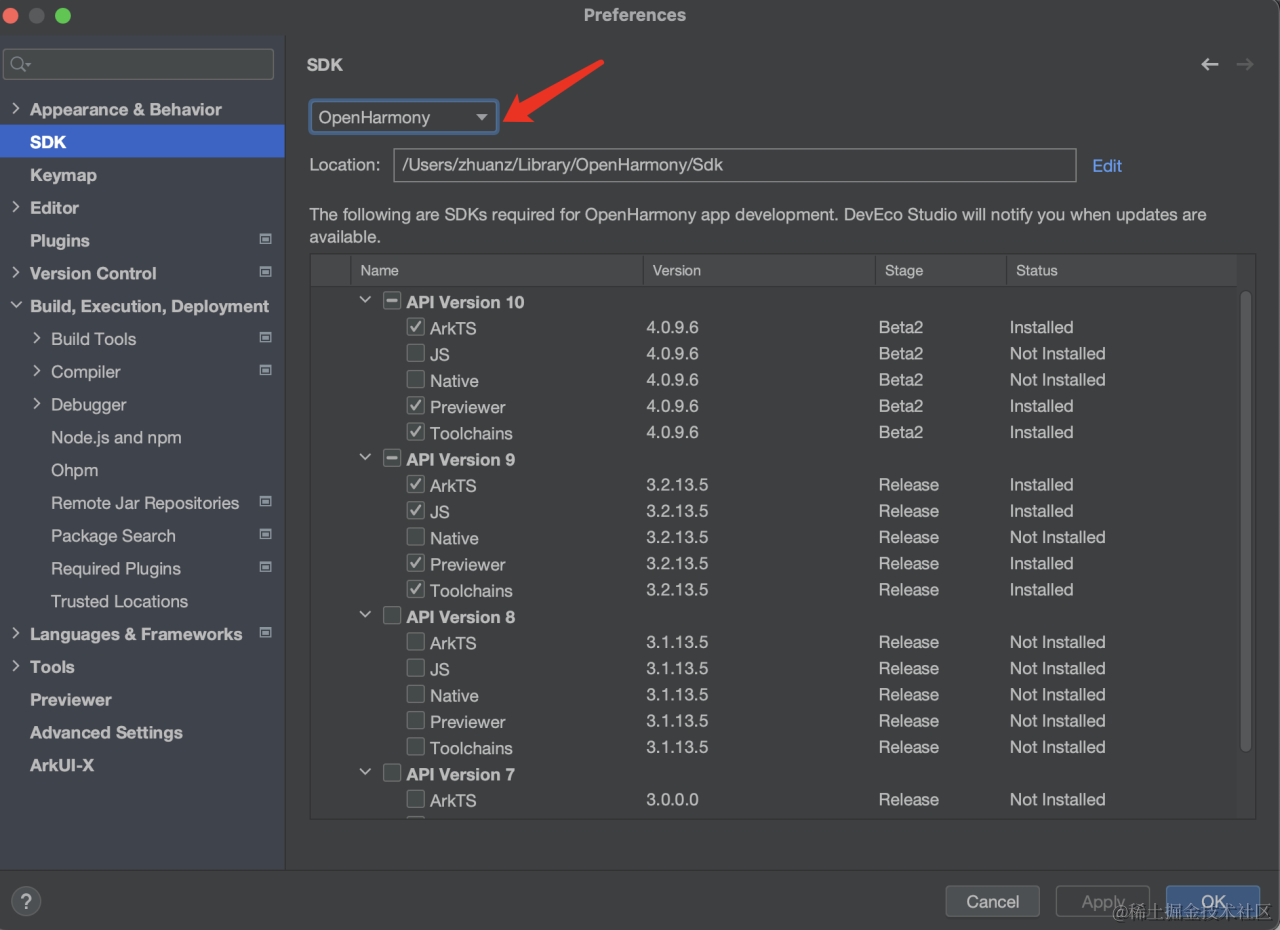Expand Appearance & Behavior settings group

(x=15, y=108)
